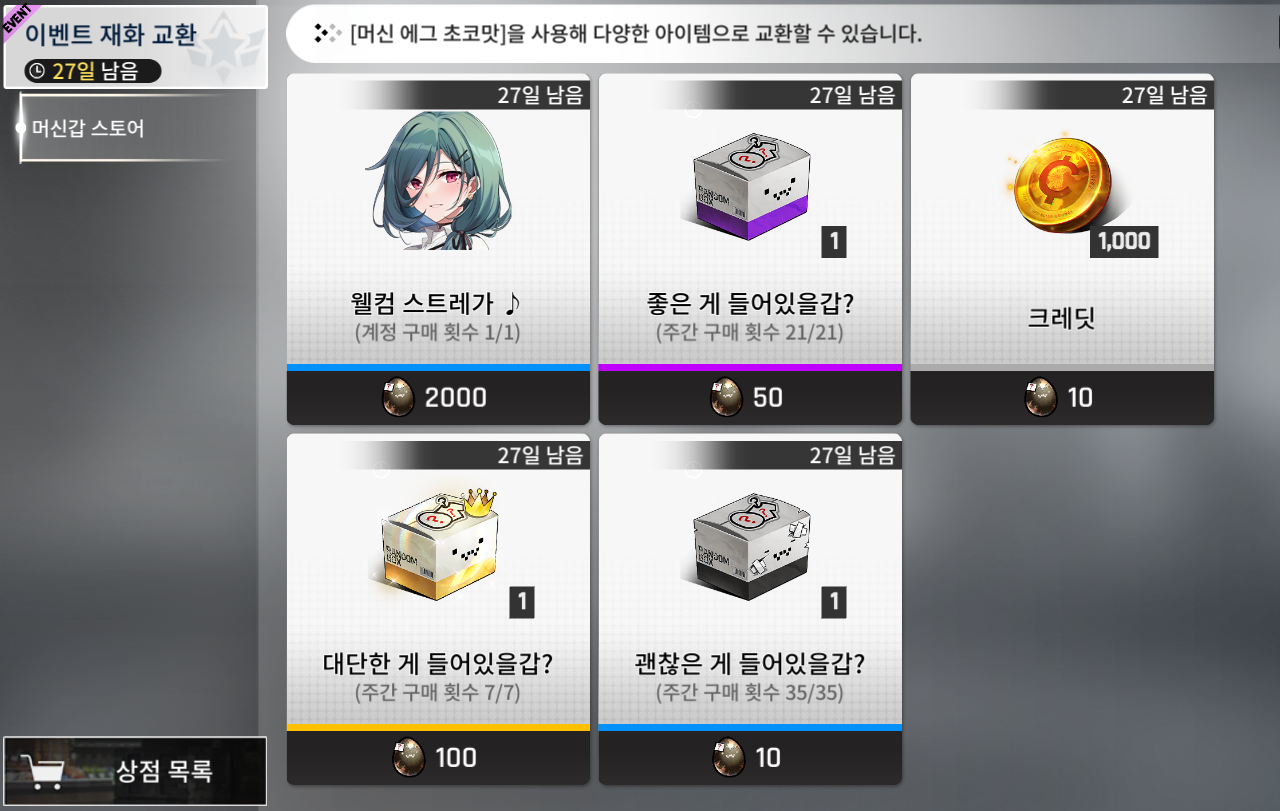
Task: Purchase 좋은 게 들어있을갑 for 50
Action: tap(750, 398)
